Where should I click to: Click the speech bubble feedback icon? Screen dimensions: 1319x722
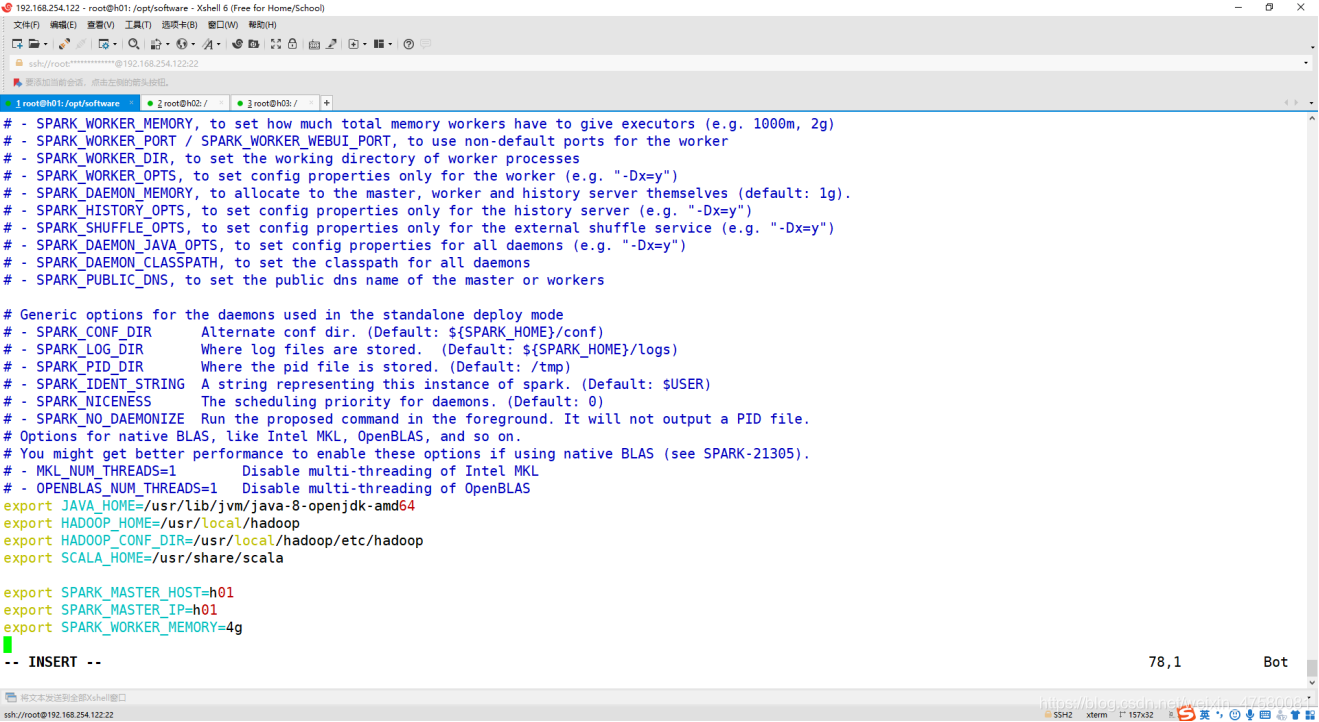[x=425, y=44]
